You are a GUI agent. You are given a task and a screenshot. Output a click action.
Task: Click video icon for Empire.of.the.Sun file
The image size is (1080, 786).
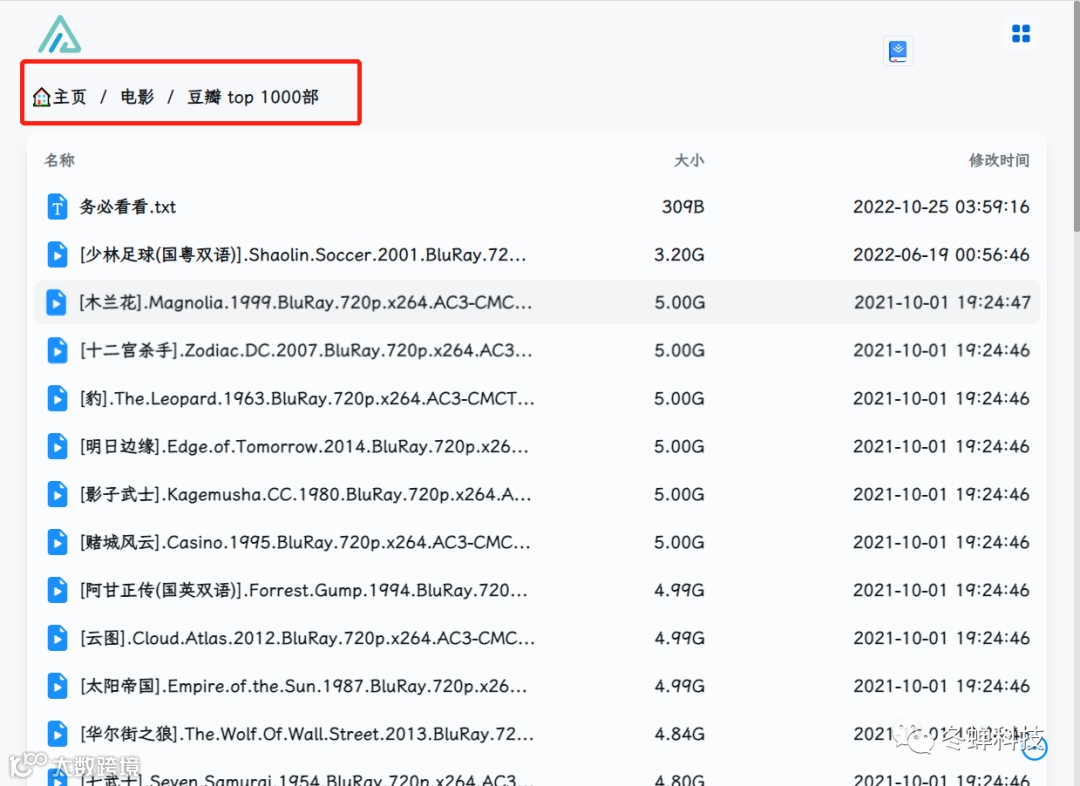tap(57, 686)
